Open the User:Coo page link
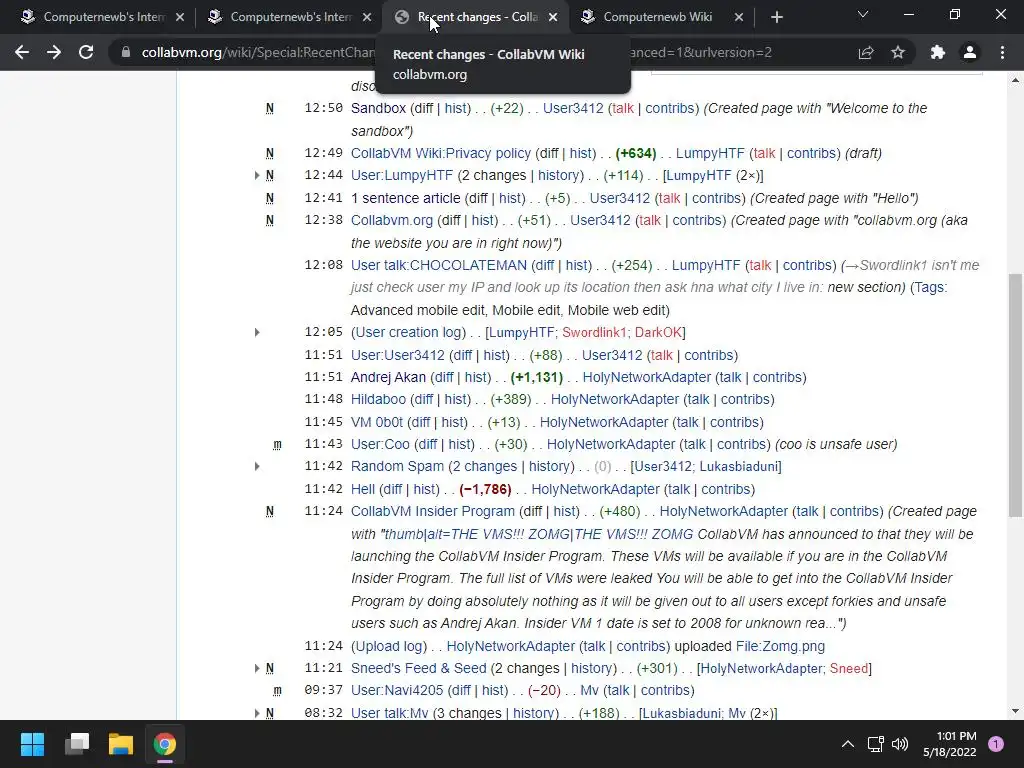The height and width of the screenshot is (768, 1024). (380, 444)
